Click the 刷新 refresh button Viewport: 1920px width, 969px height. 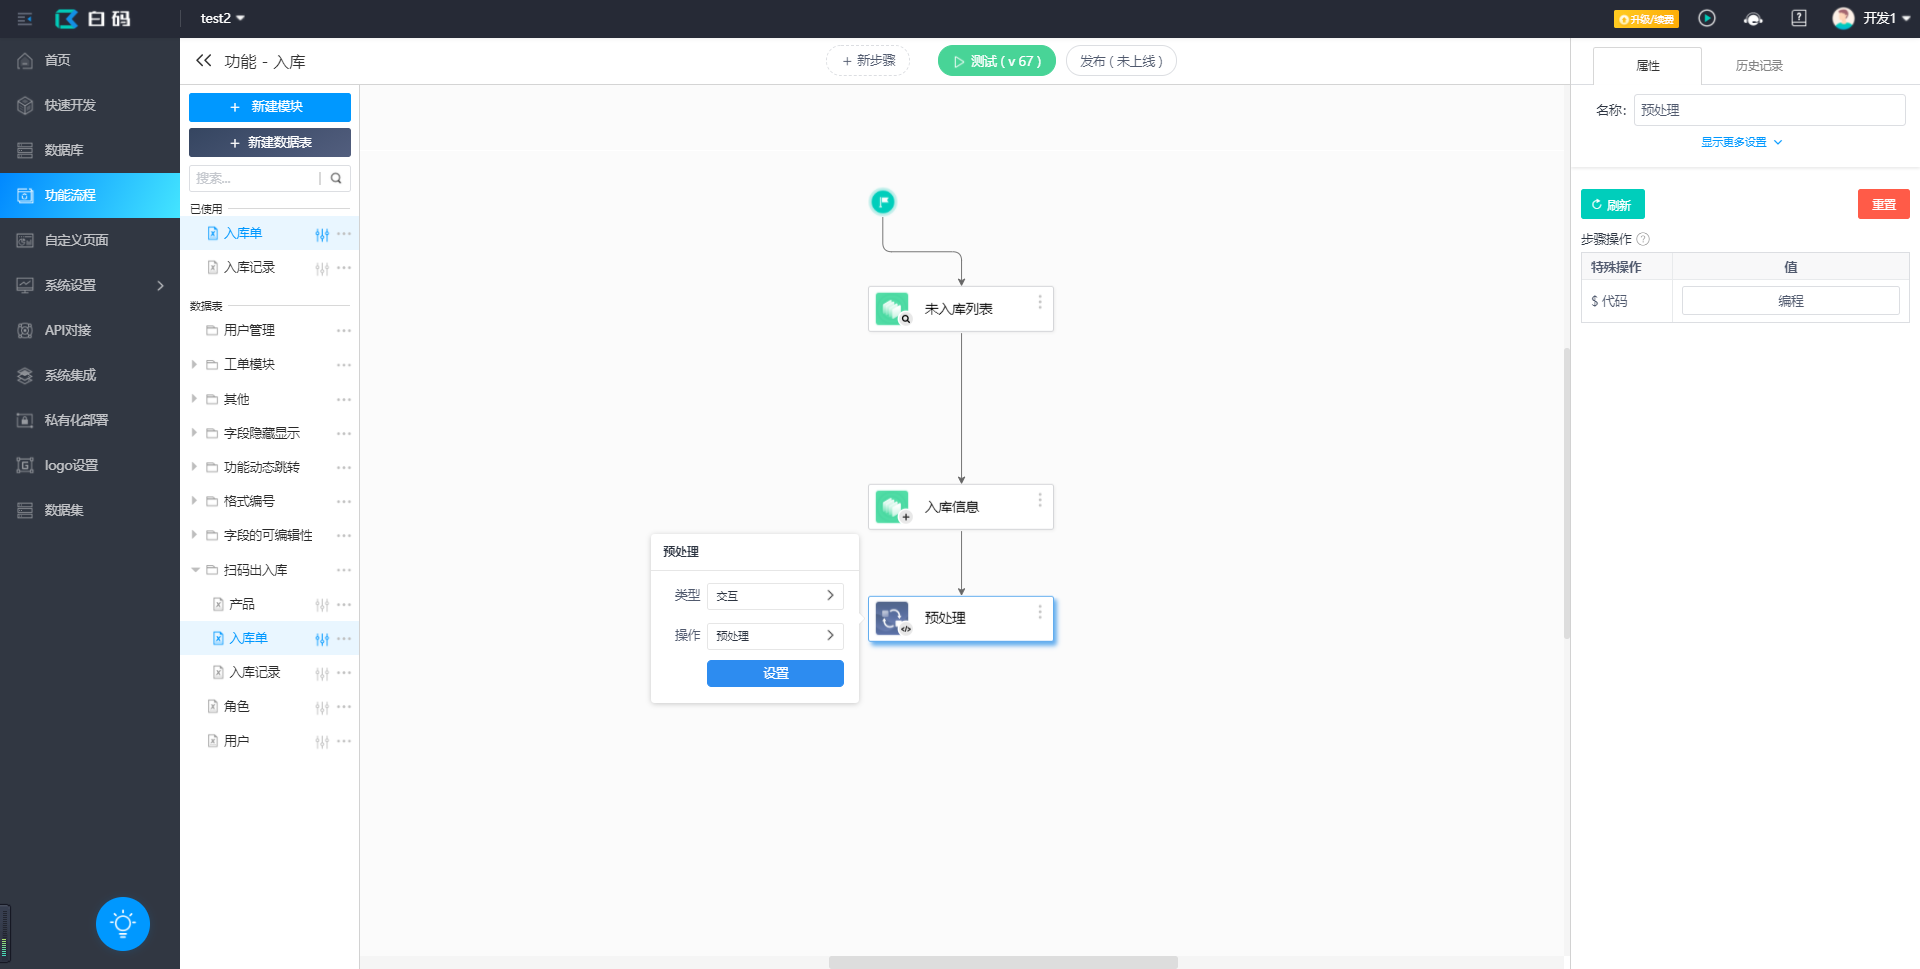coord(1612,205)
